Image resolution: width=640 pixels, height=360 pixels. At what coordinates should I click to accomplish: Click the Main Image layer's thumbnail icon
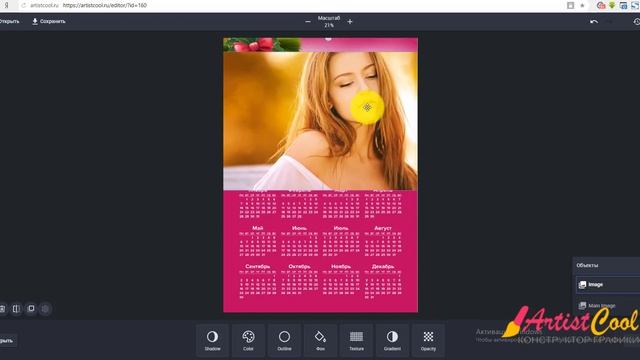[x=582, y=305]
